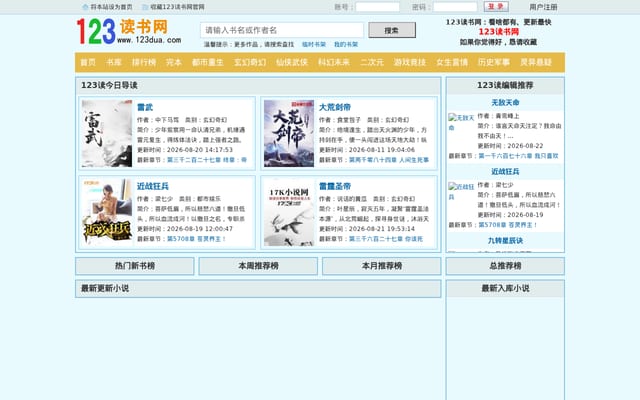Click the 最新入库小说 section header
This screenshot has height=400, width=640.
click(505, 289)
